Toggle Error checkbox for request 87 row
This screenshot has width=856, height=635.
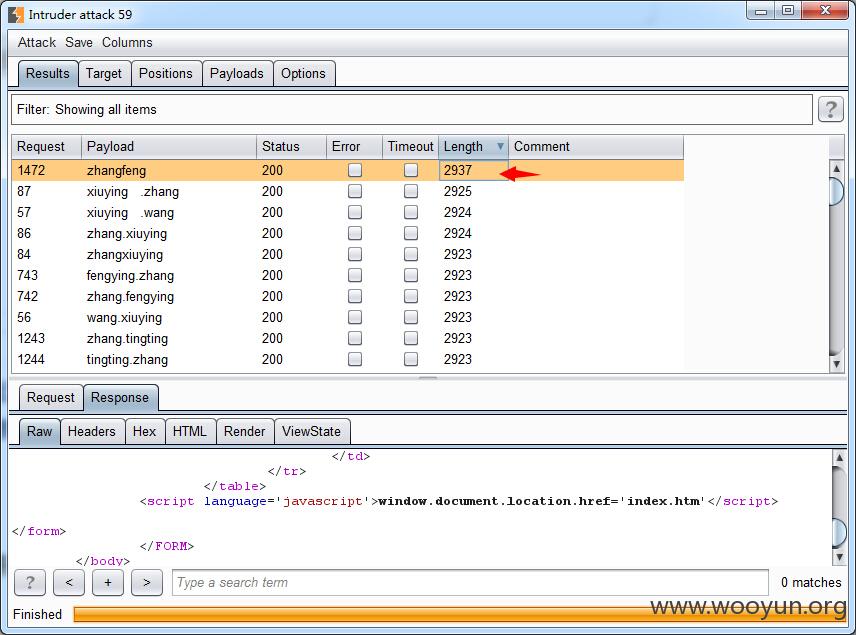355,191
